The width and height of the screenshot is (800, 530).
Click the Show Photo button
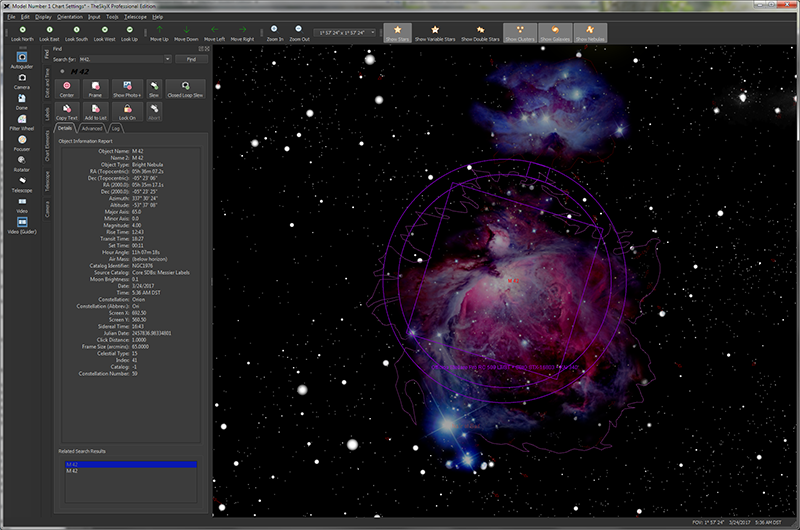point(127,89)
